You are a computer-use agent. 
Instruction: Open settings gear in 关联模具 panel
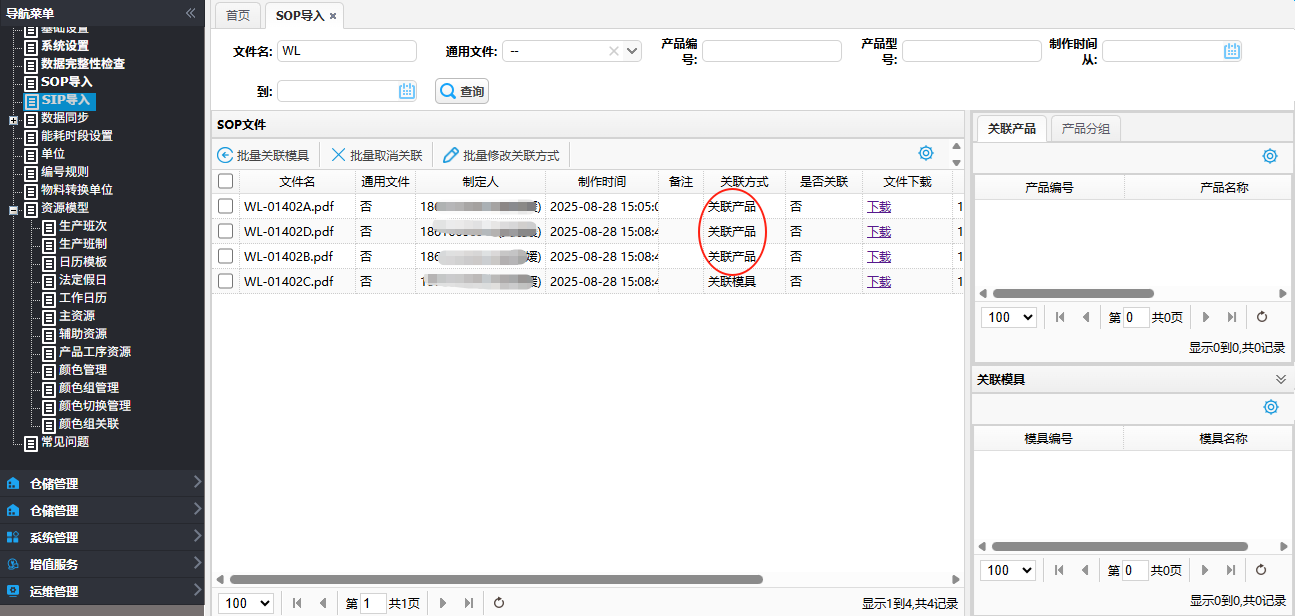(1271, 407)
